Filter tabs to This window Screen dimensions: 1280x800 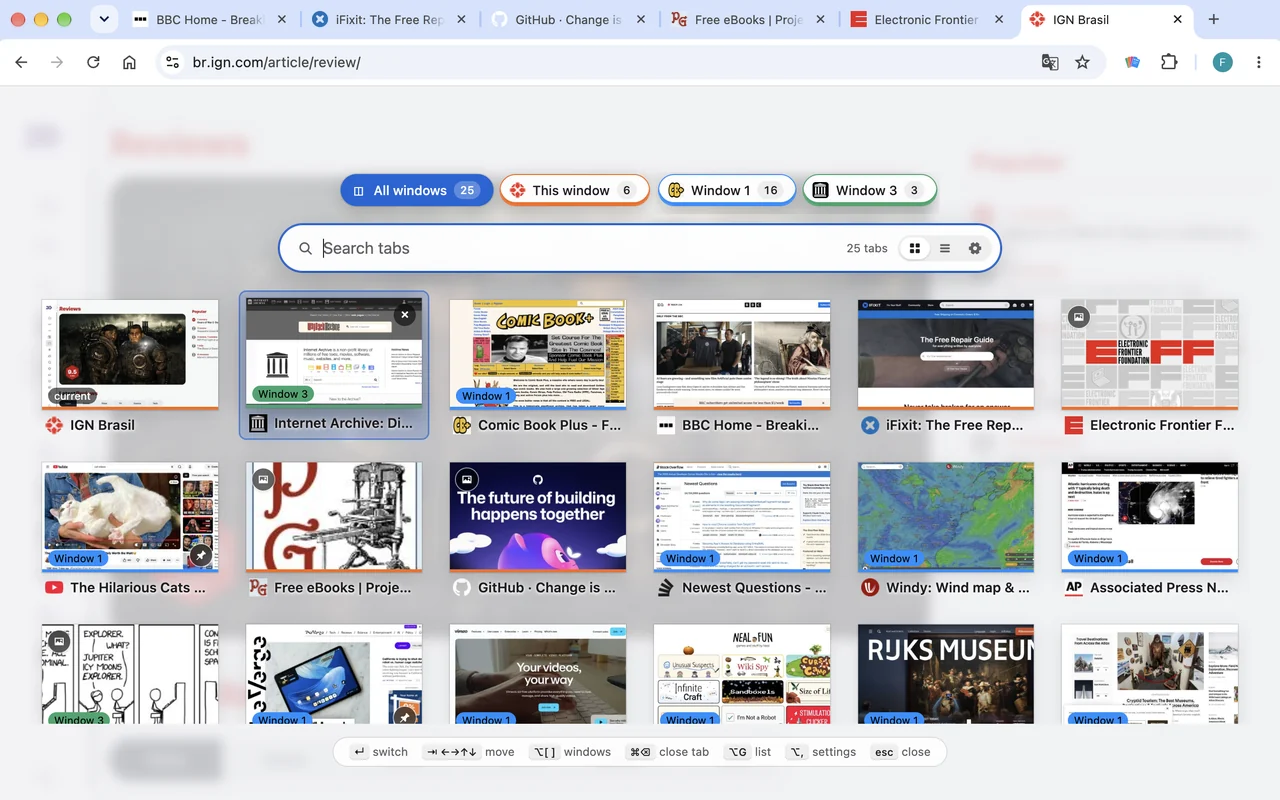(x=575, y=190)
